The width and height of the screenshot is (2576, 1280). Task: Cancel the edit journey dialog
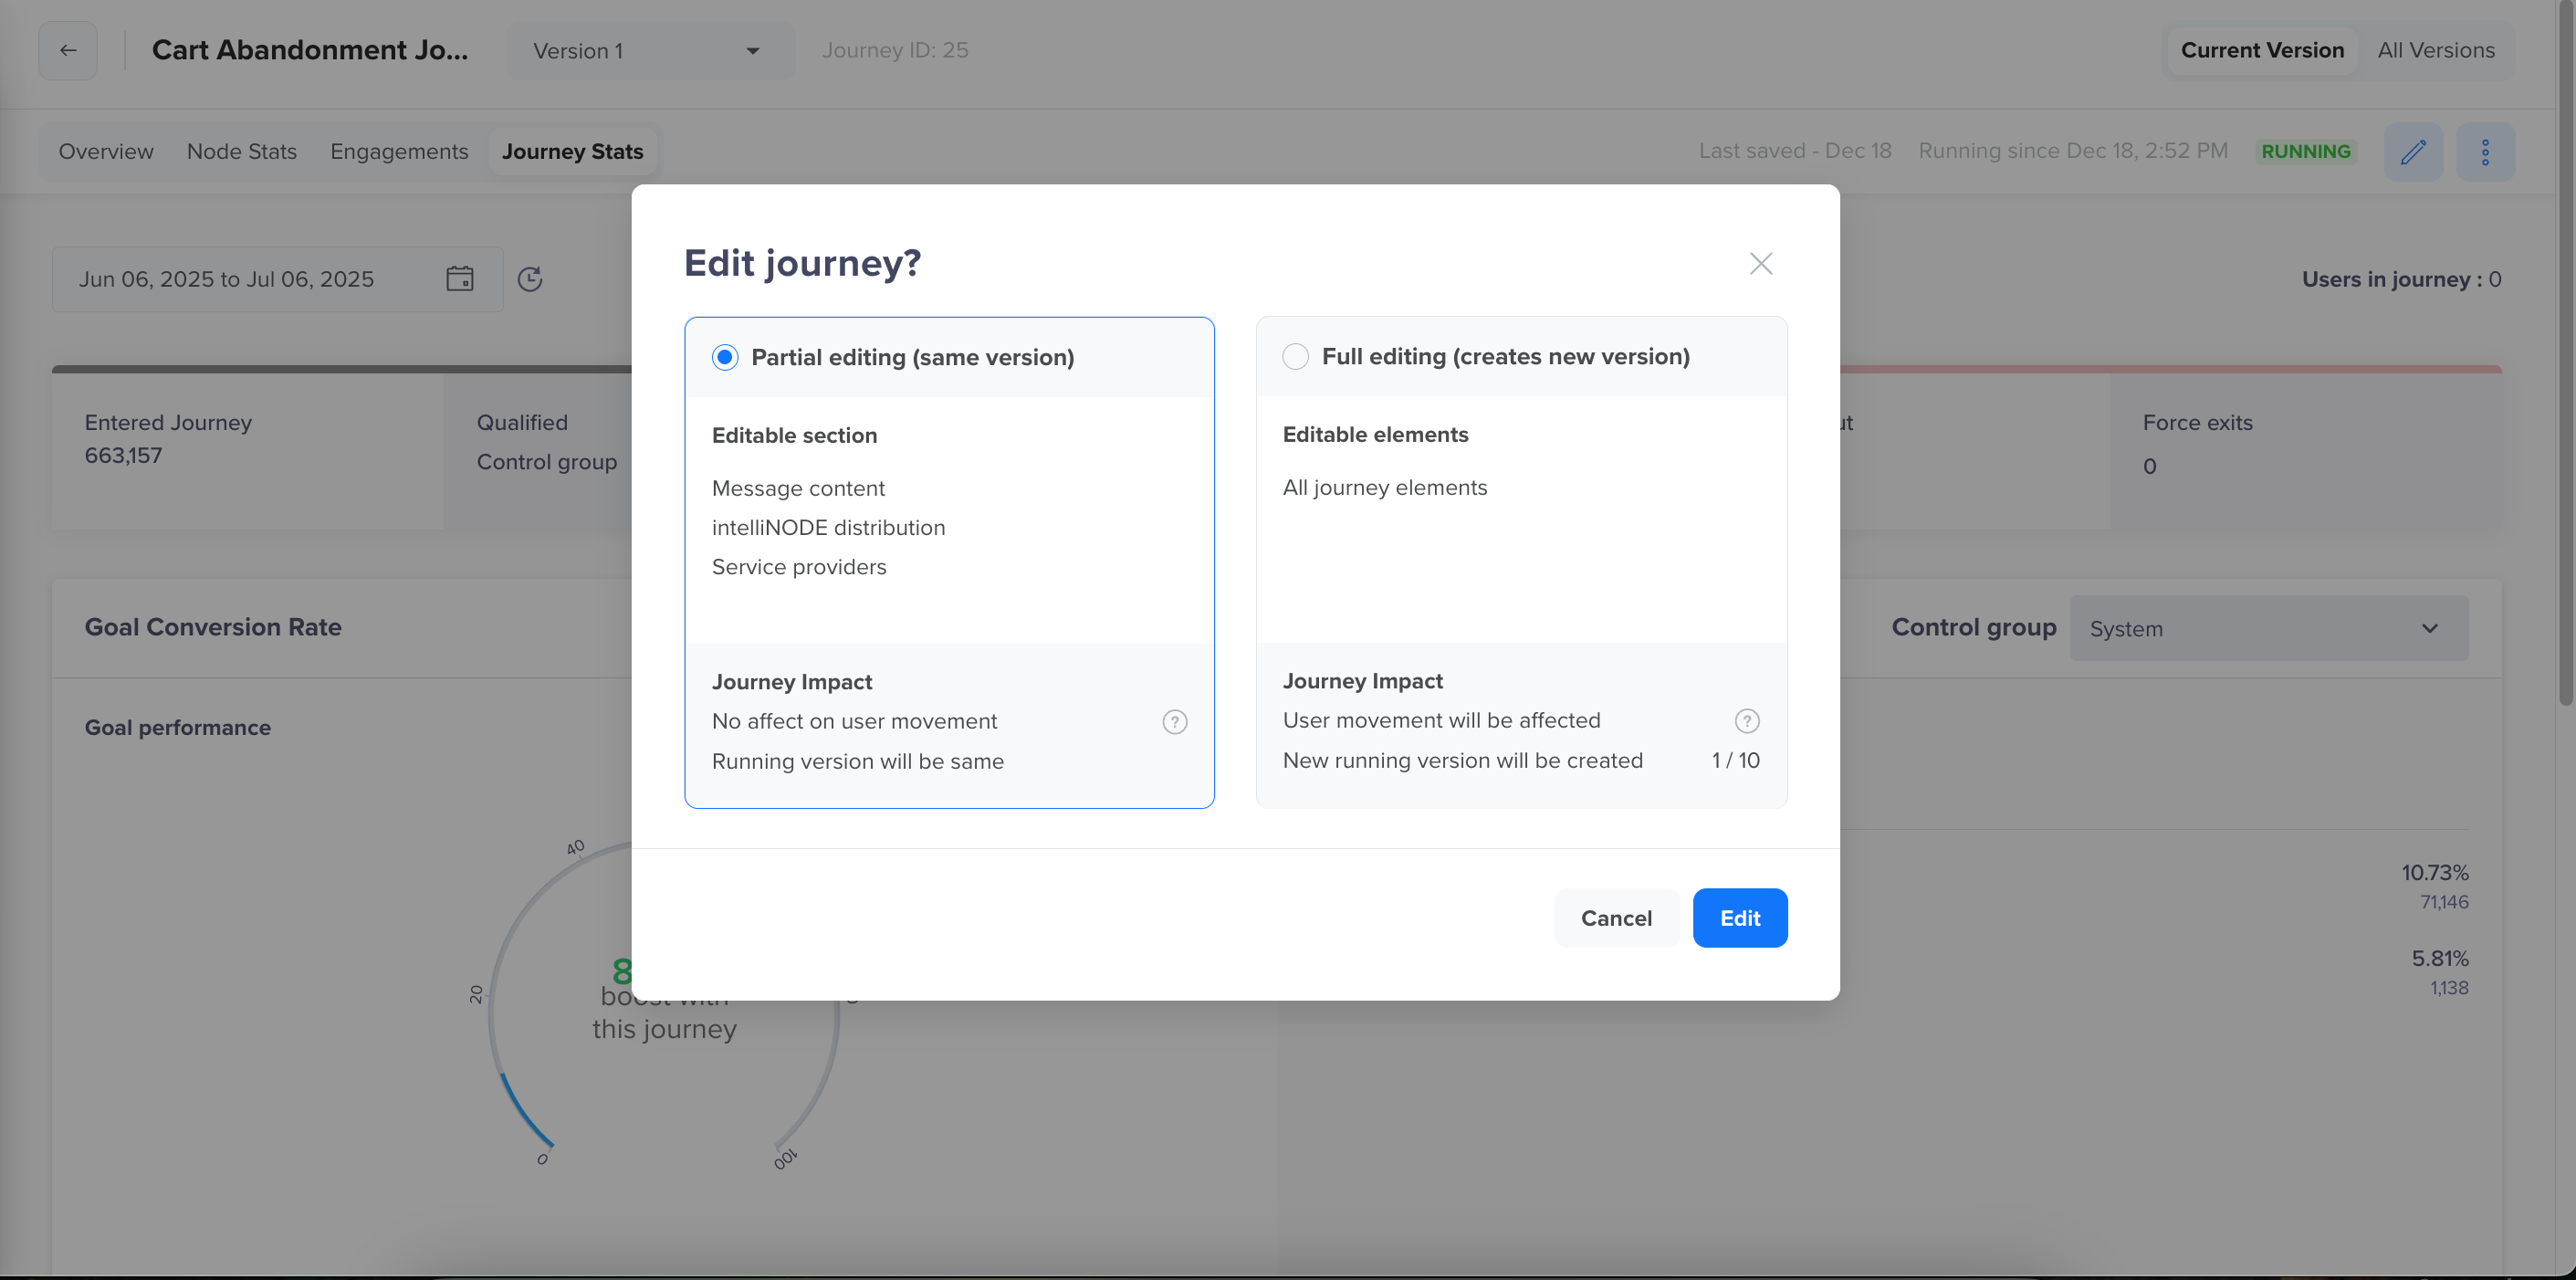point(1616,917)
